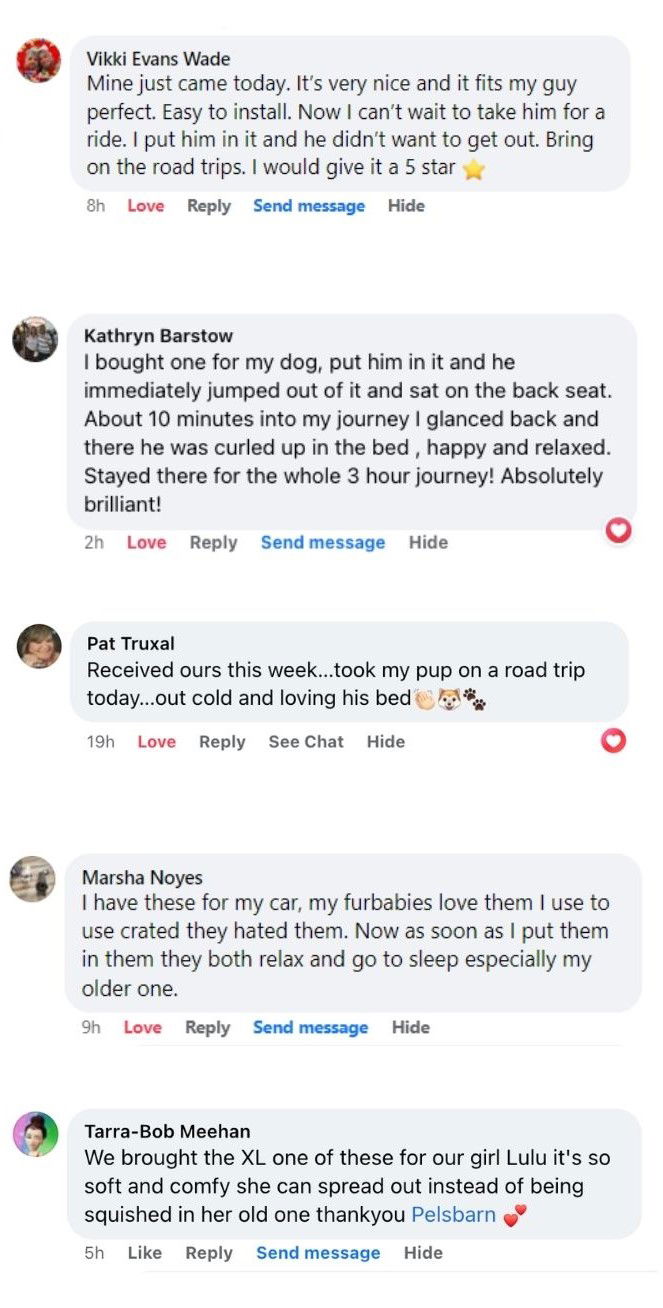The image size is (663, 1308).
Task: Open Pat Truxal's profile avatar
Action: click(x=40, y=646)
